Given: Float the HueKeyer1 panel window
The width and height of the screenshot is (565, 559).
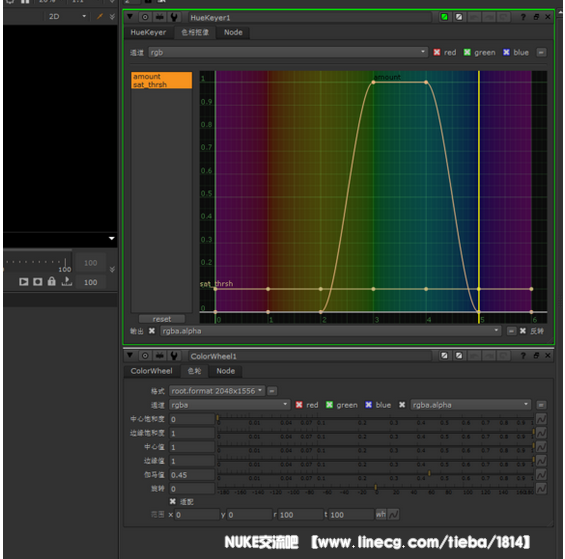Looking at the screenshot, I should tap(536, 17).
